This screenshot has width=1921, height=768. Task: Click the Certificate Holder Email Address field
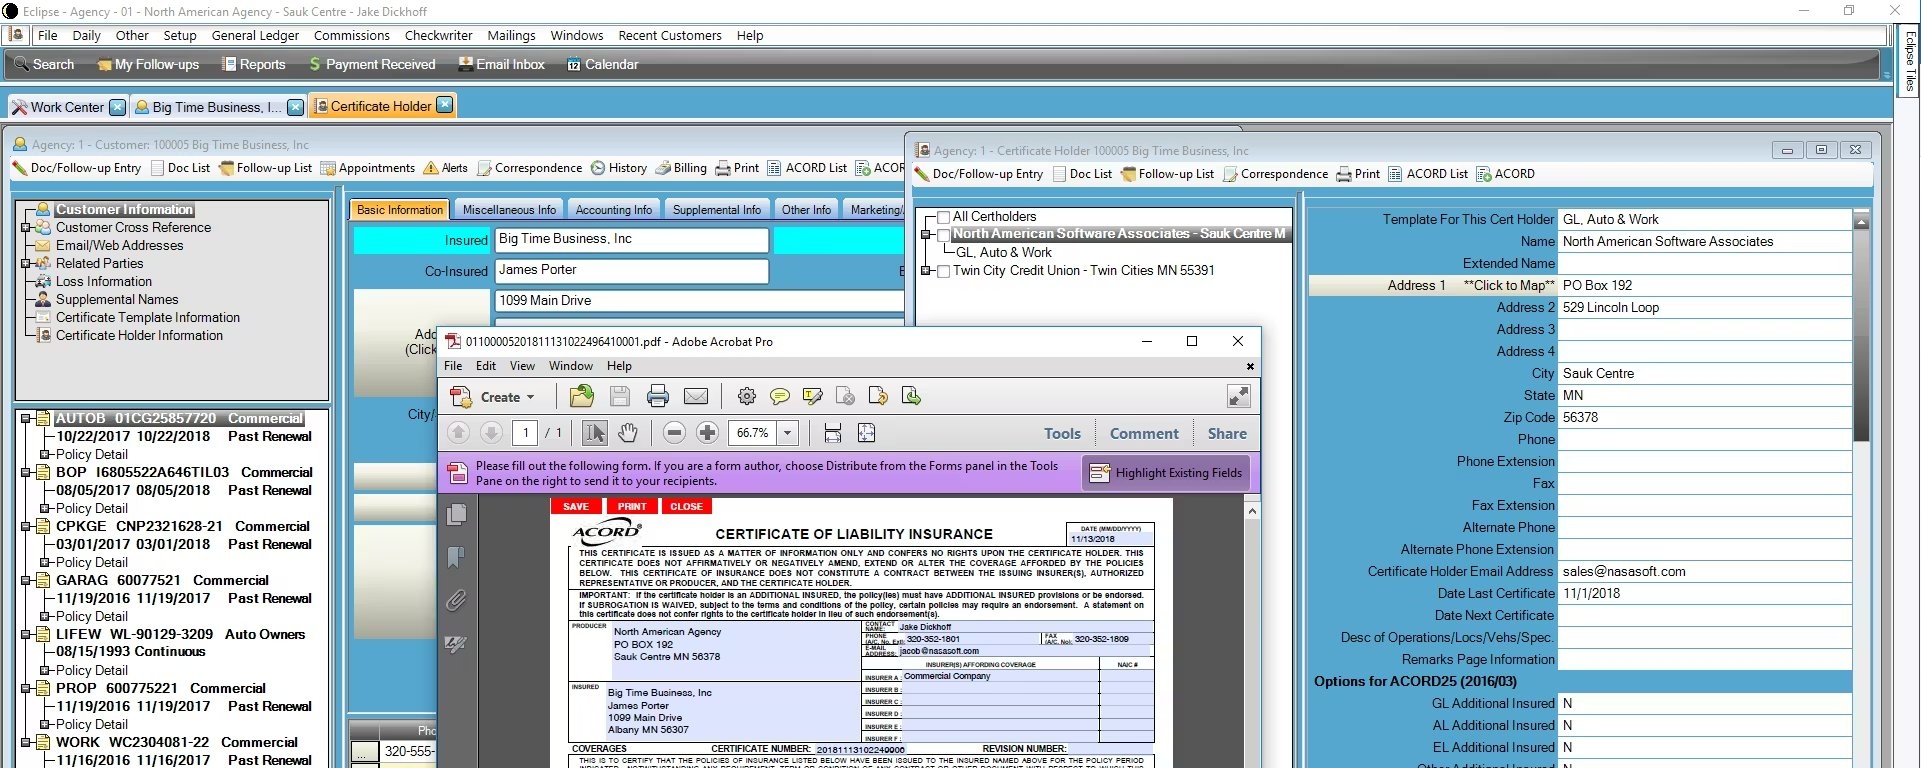(x=1704, y=572)
